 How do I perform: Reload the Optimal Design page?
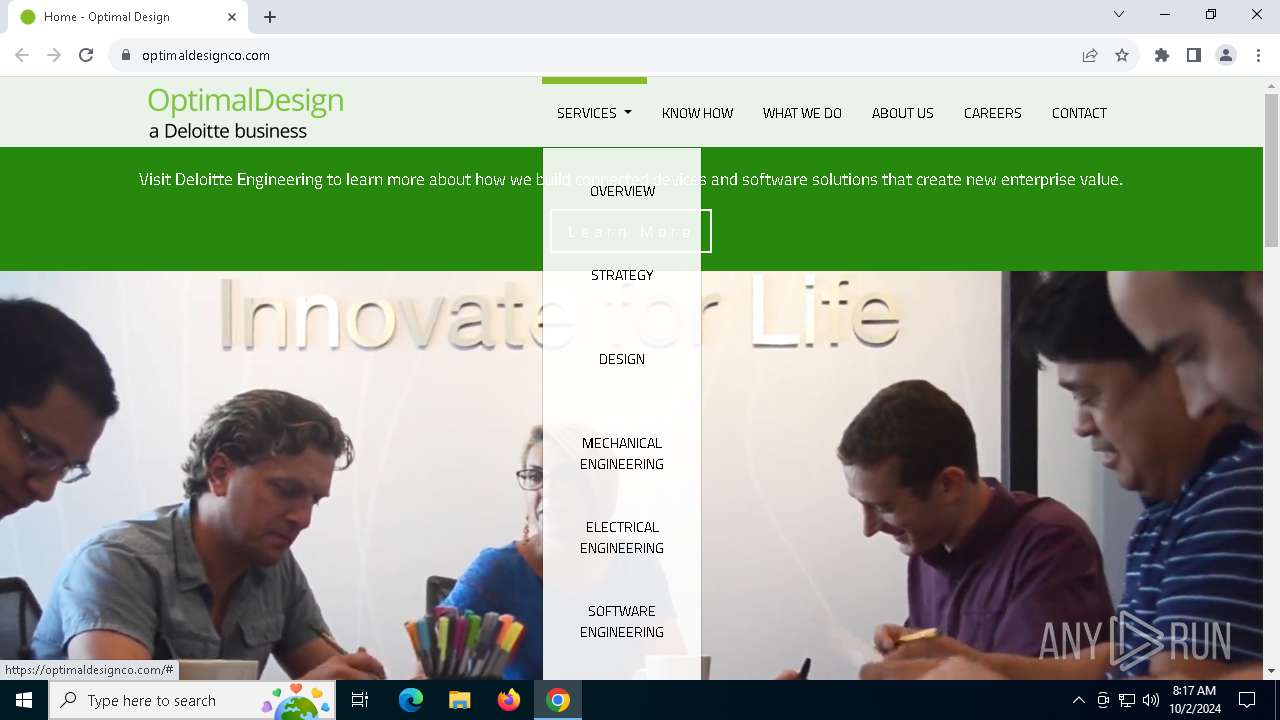(x=86, y=55)
